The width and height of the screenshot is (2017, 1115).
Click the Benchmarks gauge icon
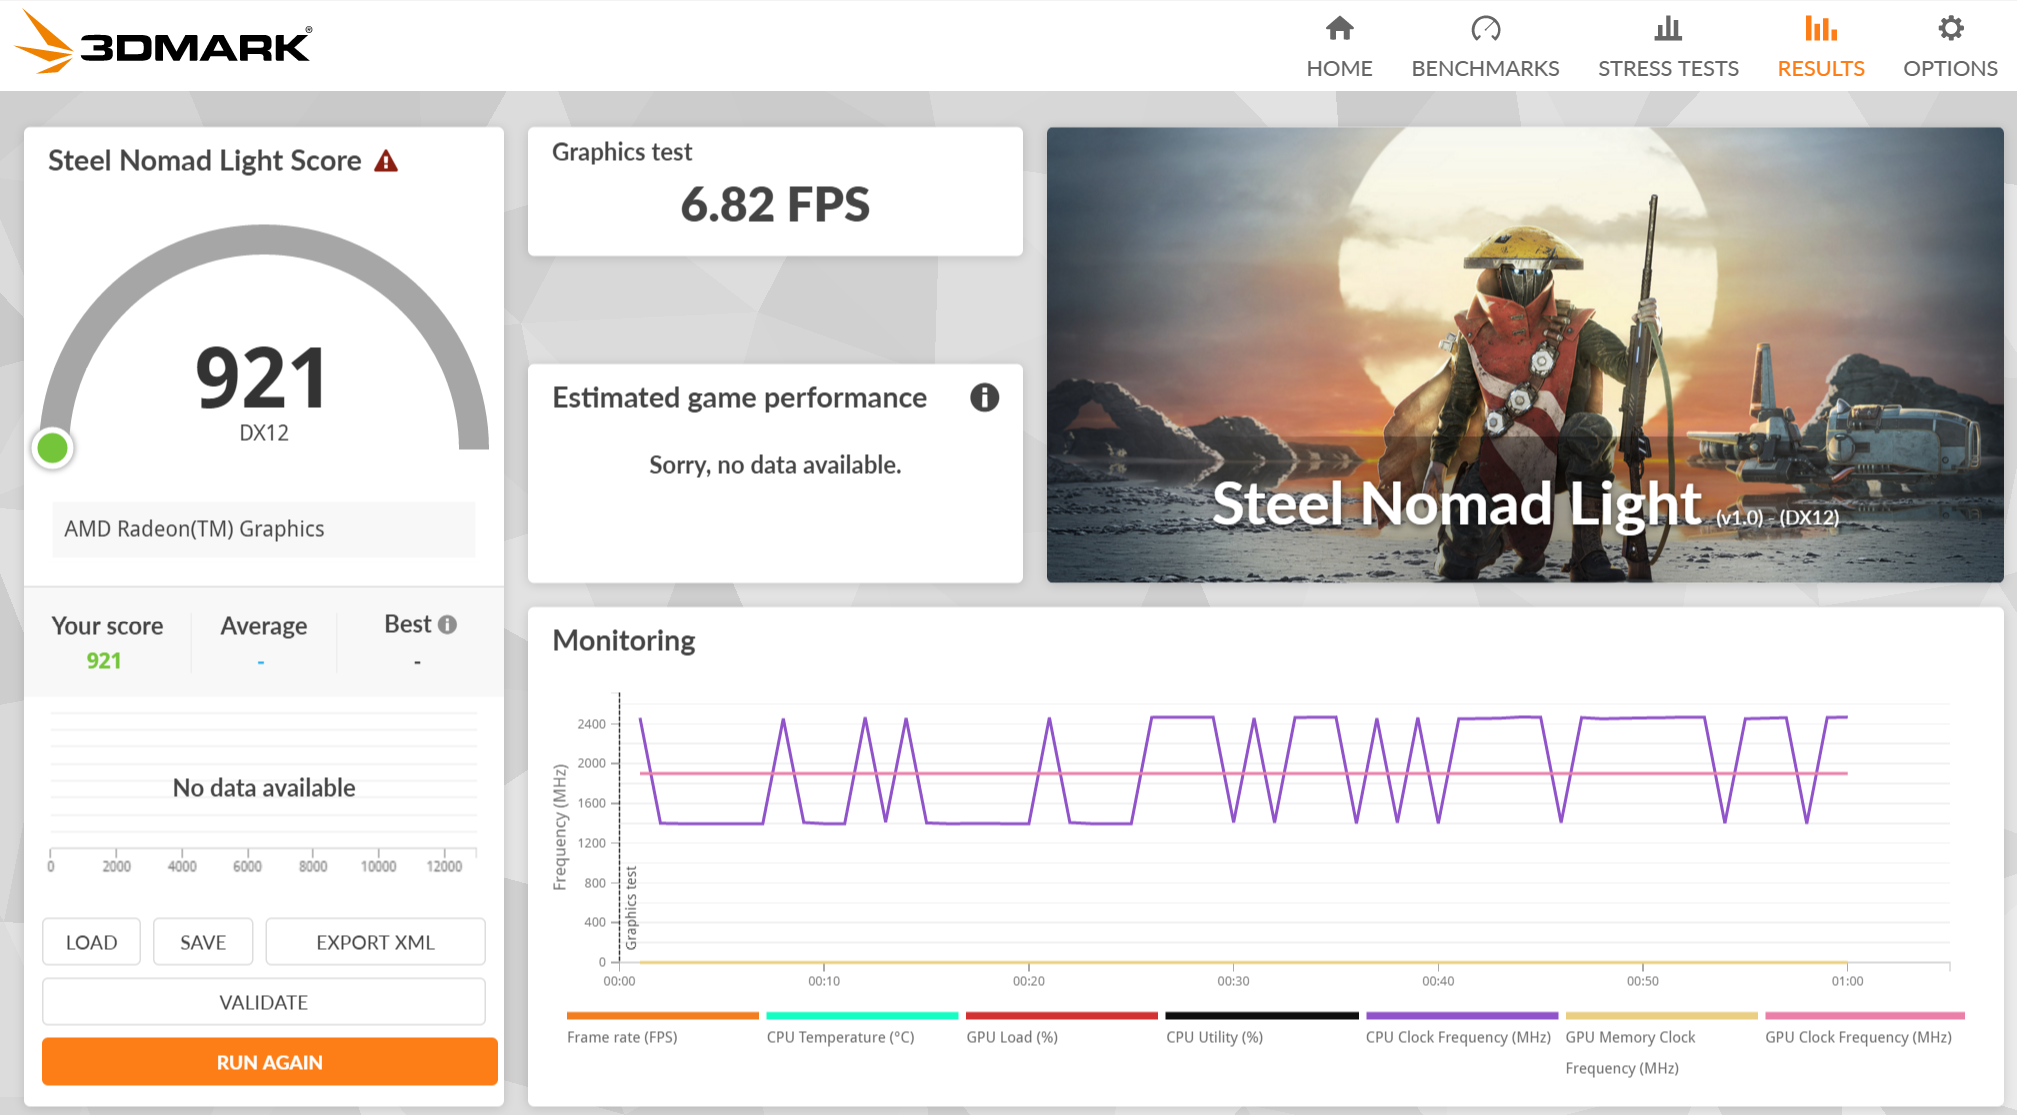(1485, 28)
